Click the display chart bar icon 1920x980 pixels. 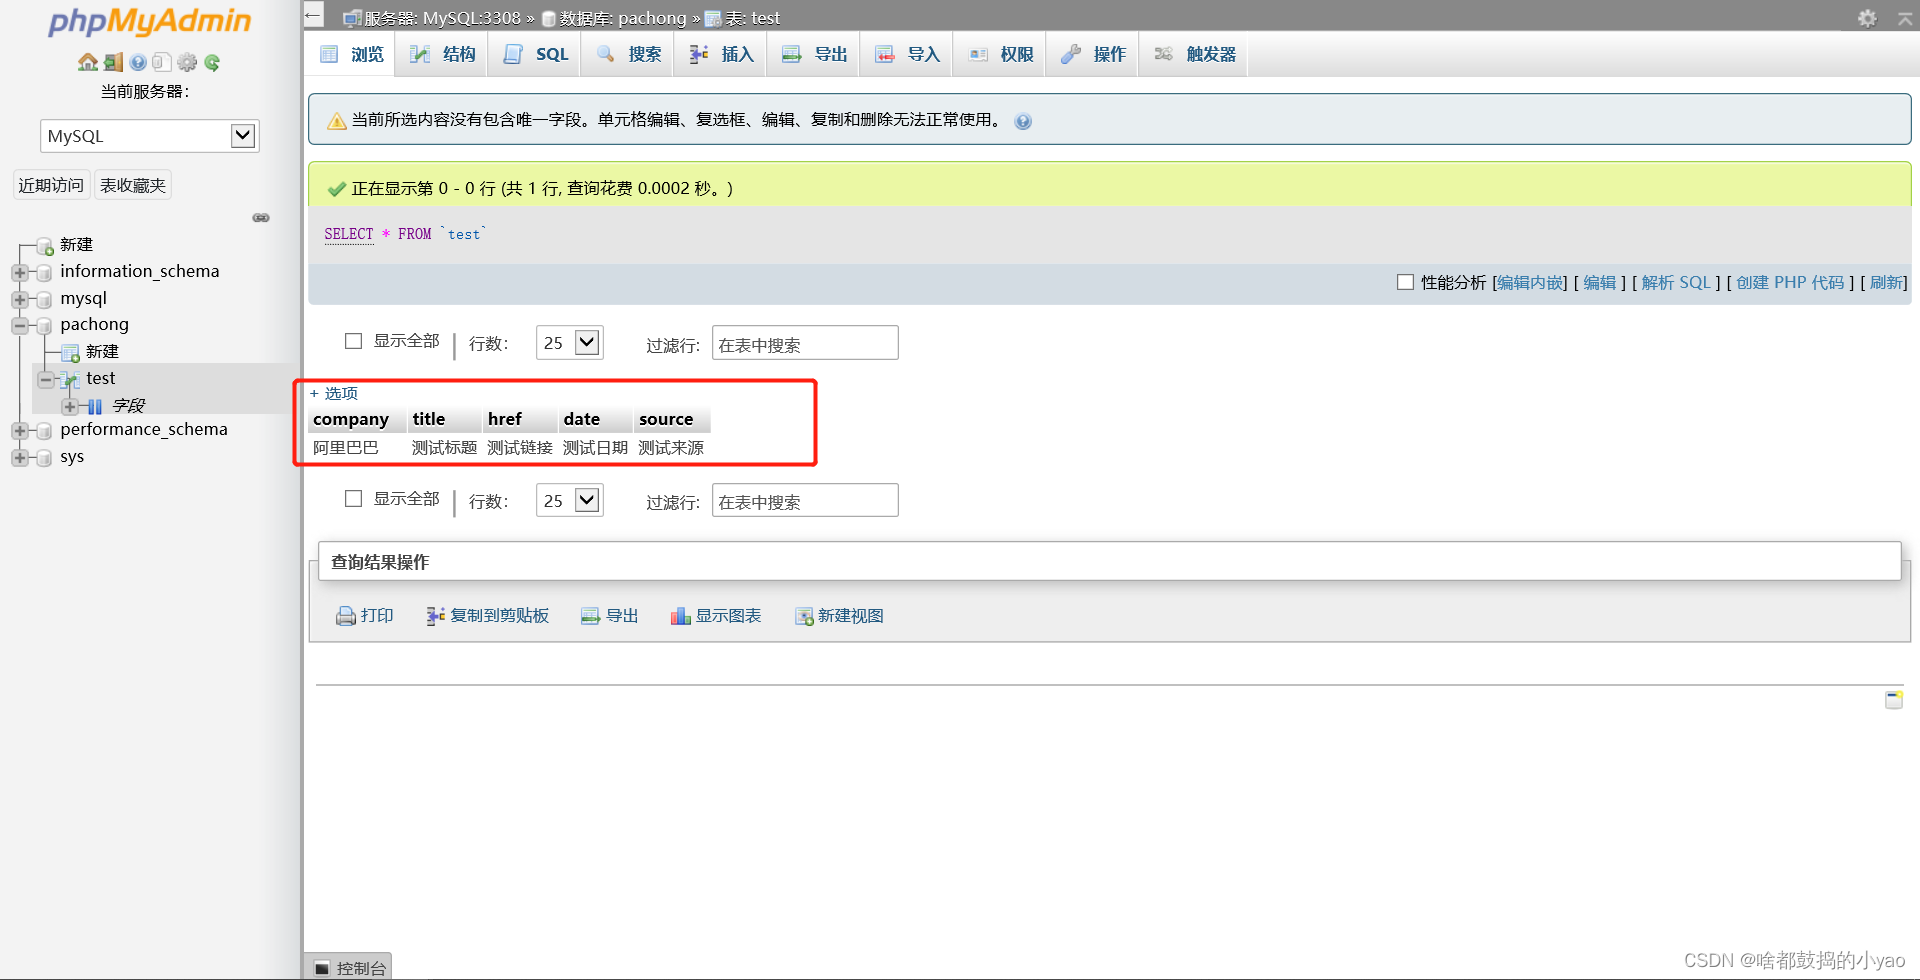pyautogui.click(x=681, y=616)
